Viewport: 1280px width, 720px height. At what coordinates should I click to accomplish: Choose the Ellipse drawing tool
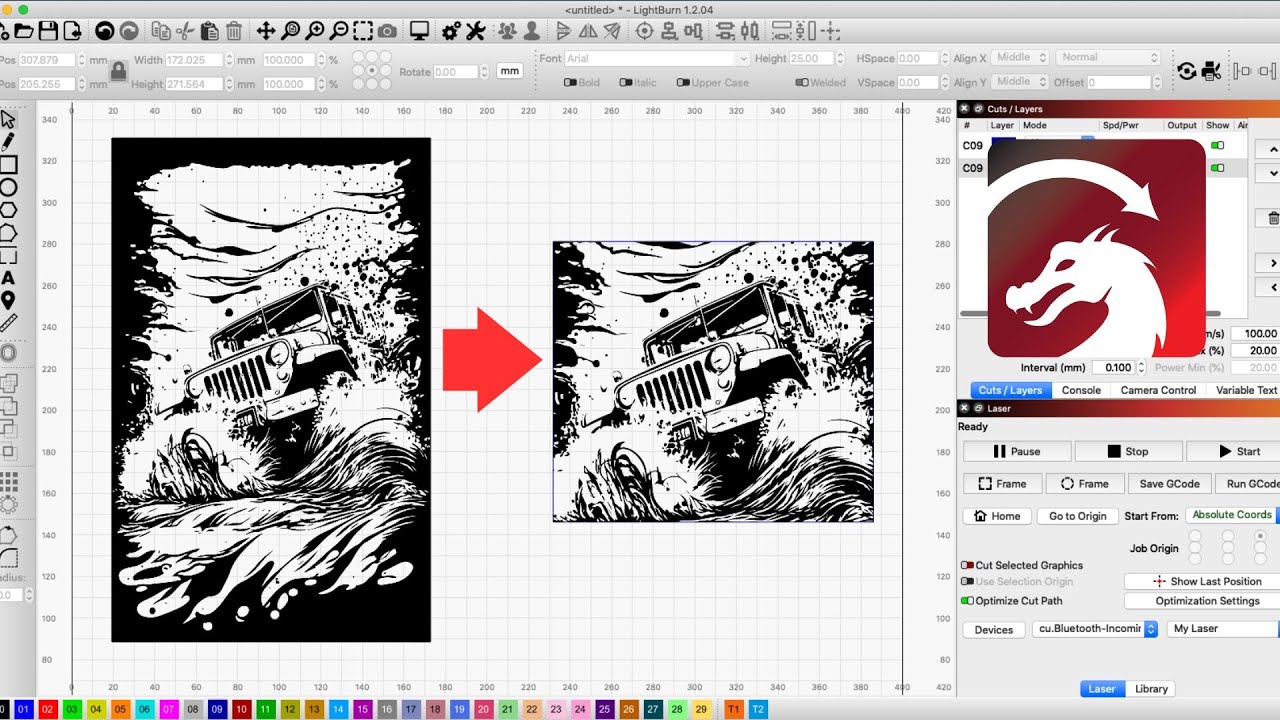point(8,187)
